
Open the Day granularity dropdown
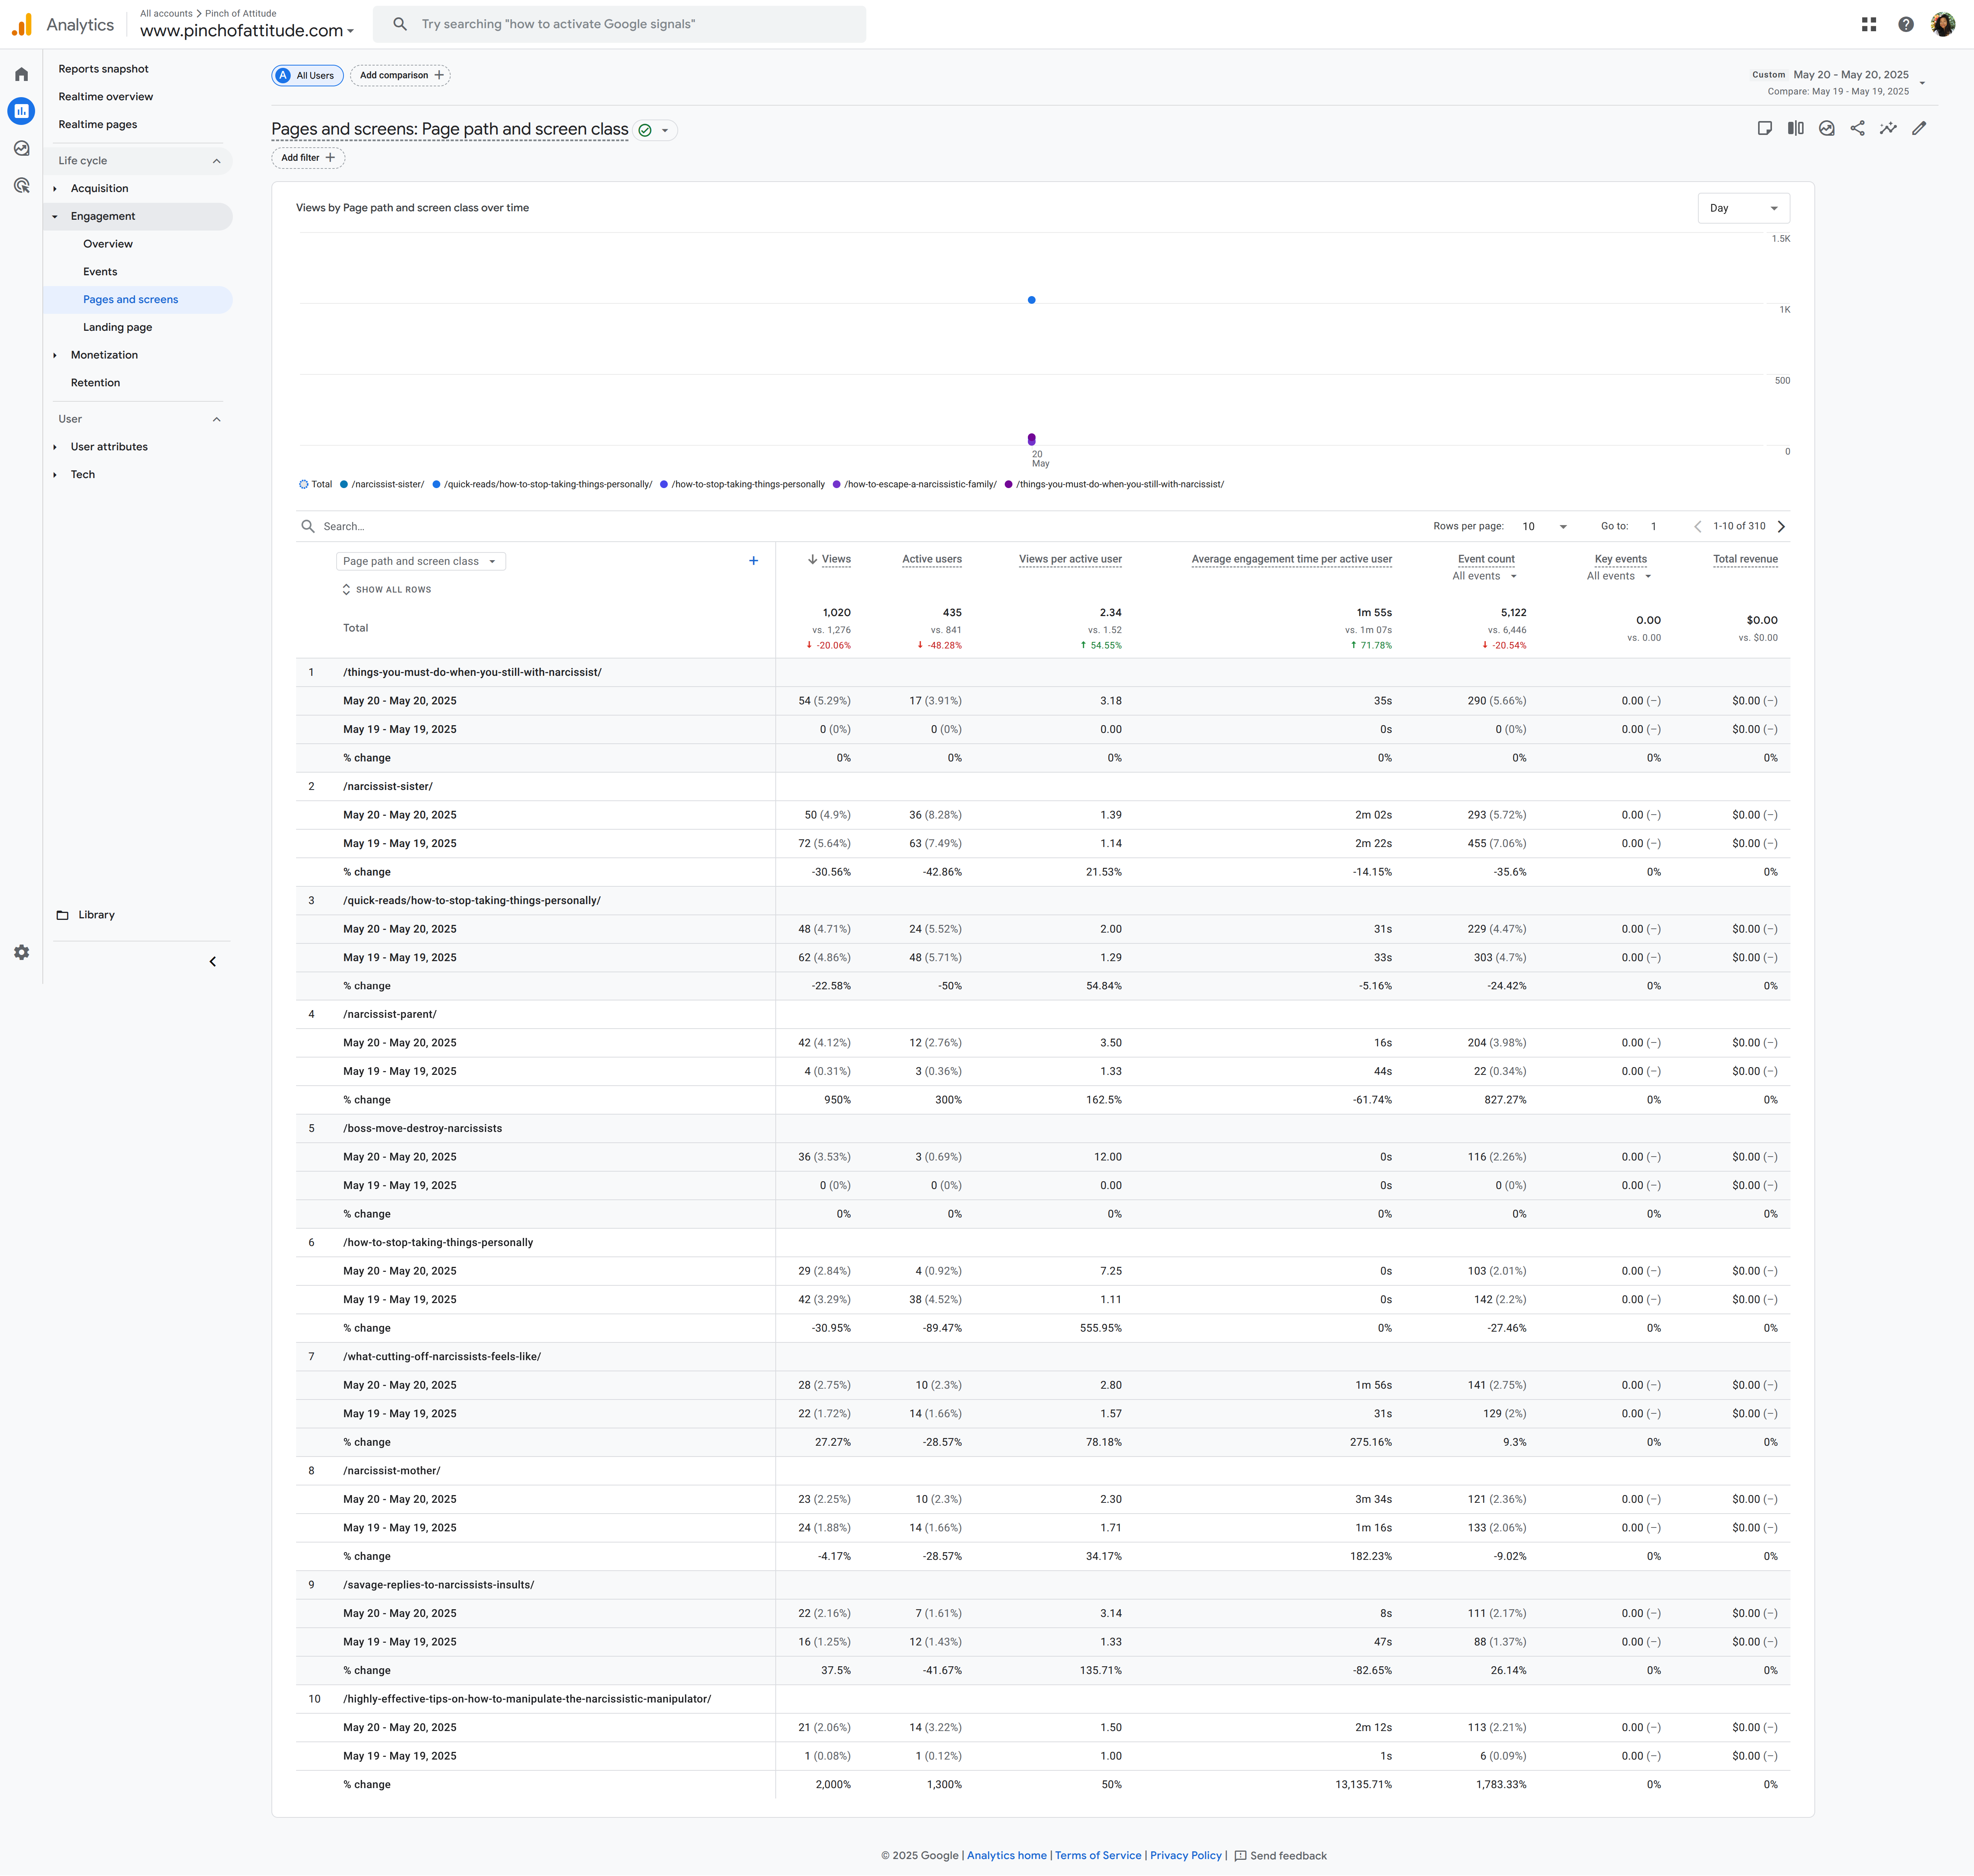point(1743,208)
